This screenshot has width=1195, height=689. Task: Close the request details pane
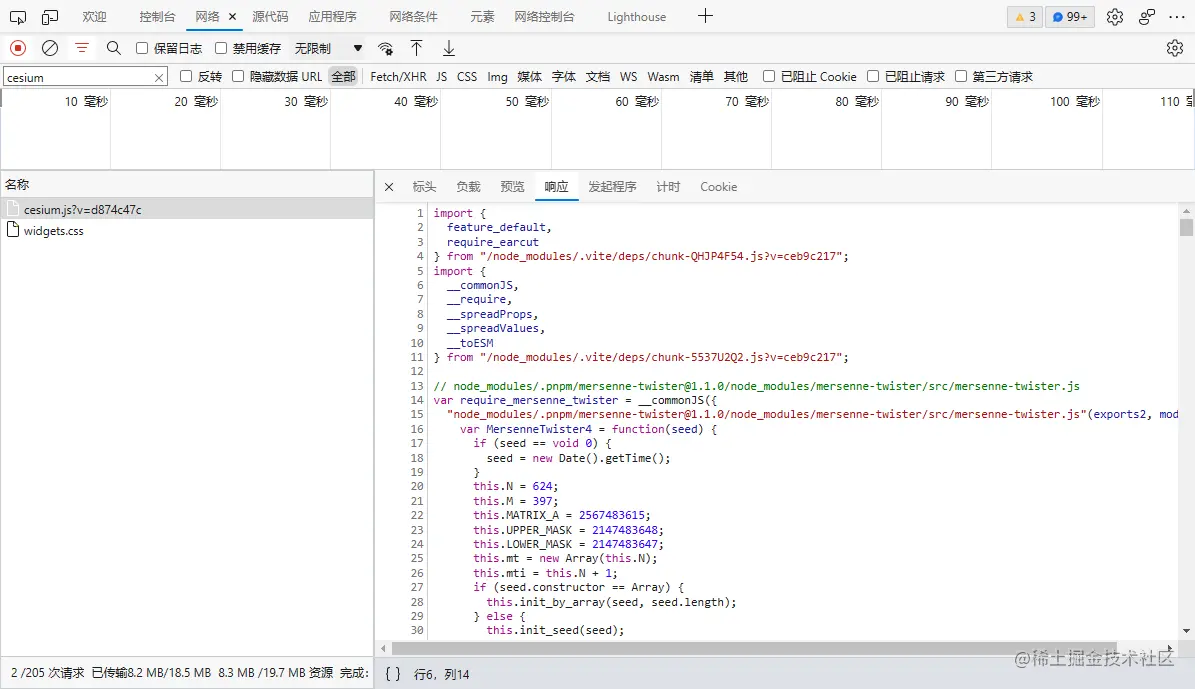(389, 187)
